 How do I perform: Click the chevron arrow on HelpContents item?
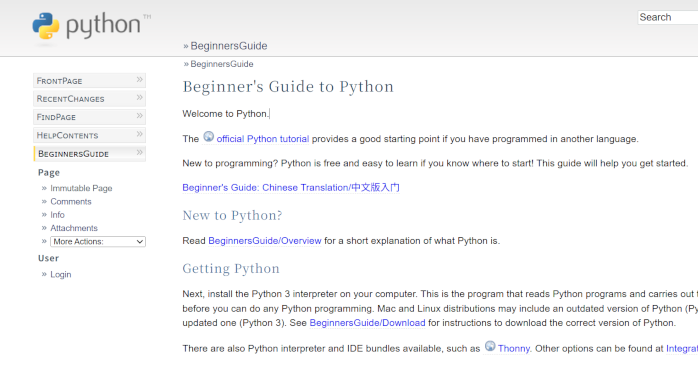pos(139,134)
